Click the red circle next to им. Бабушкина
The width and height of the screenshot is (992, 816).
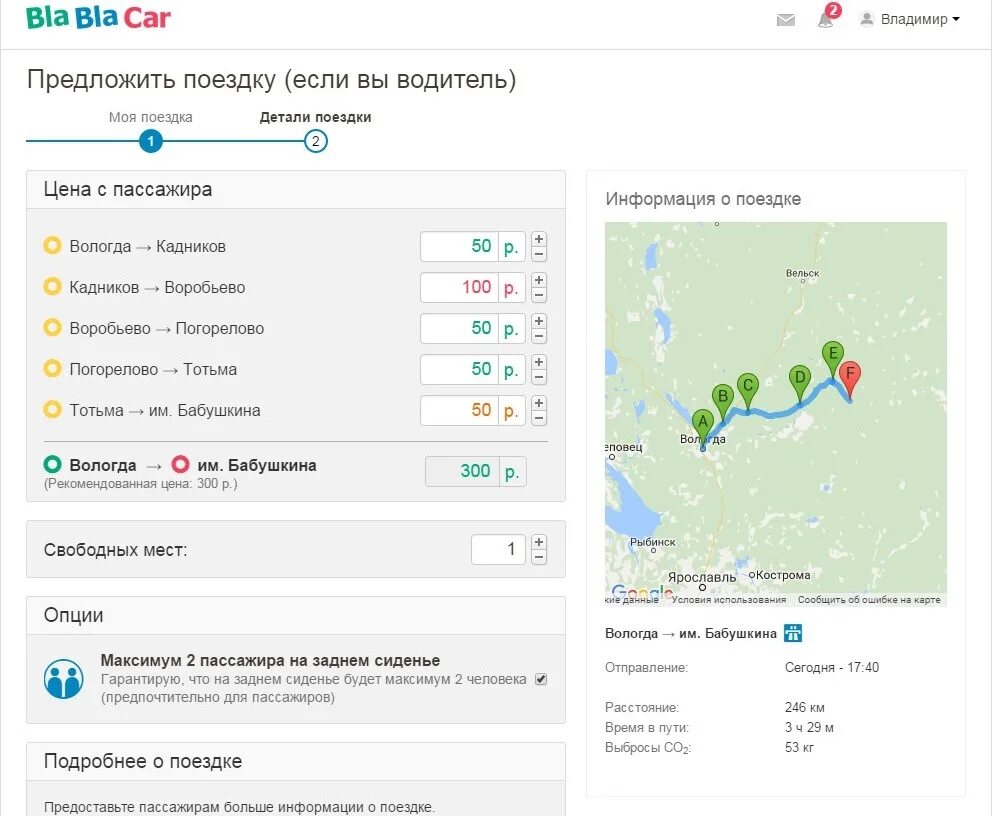[x=182, y=464]
